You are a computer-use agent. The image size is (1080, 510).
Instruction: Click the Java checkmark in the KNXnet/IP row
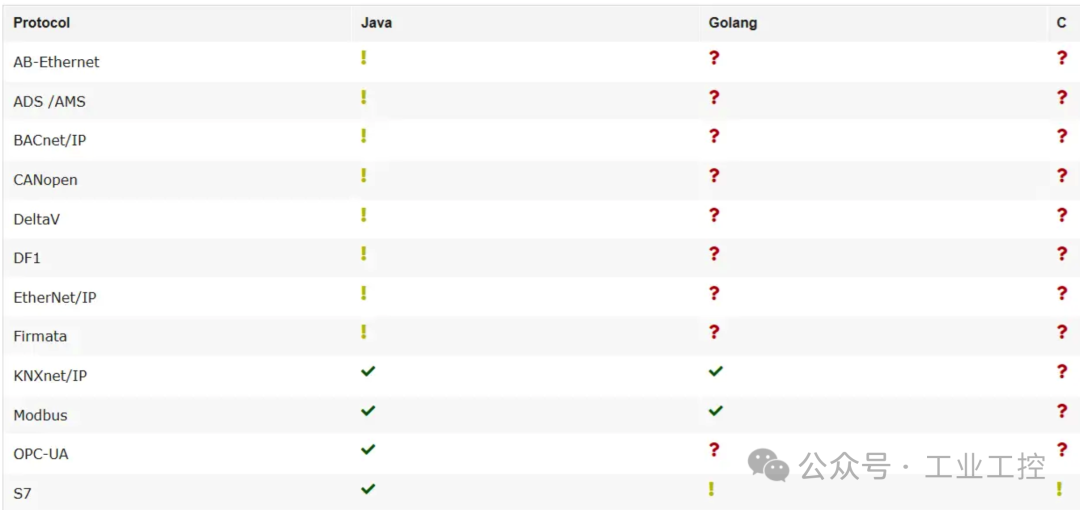point(368,371)
